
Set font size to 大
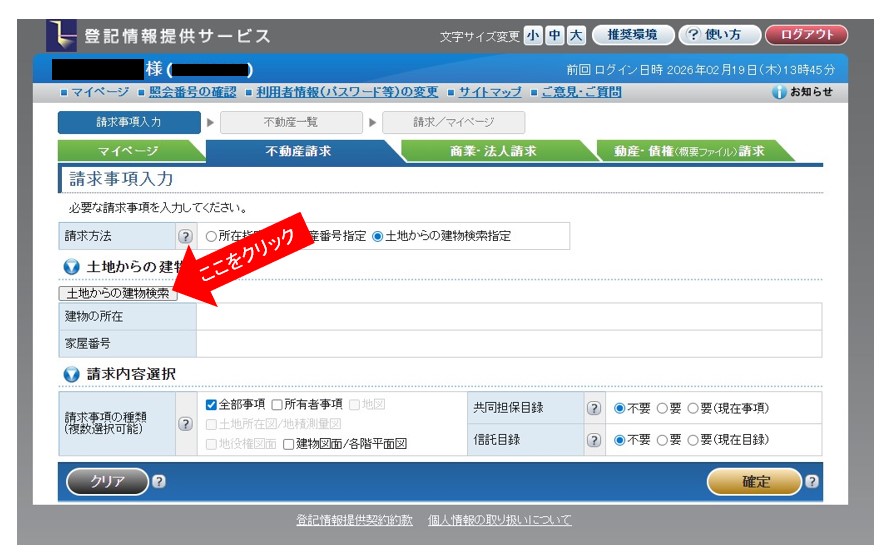(x=575, y=36)
